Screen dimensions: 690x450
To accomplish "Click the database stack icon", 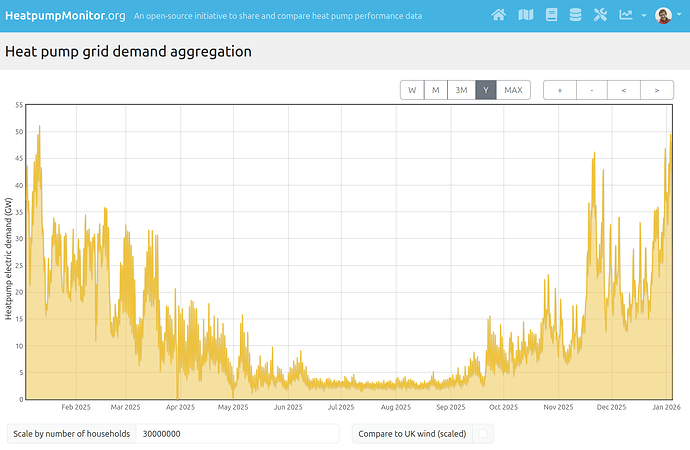I will (x=575, y=15).
